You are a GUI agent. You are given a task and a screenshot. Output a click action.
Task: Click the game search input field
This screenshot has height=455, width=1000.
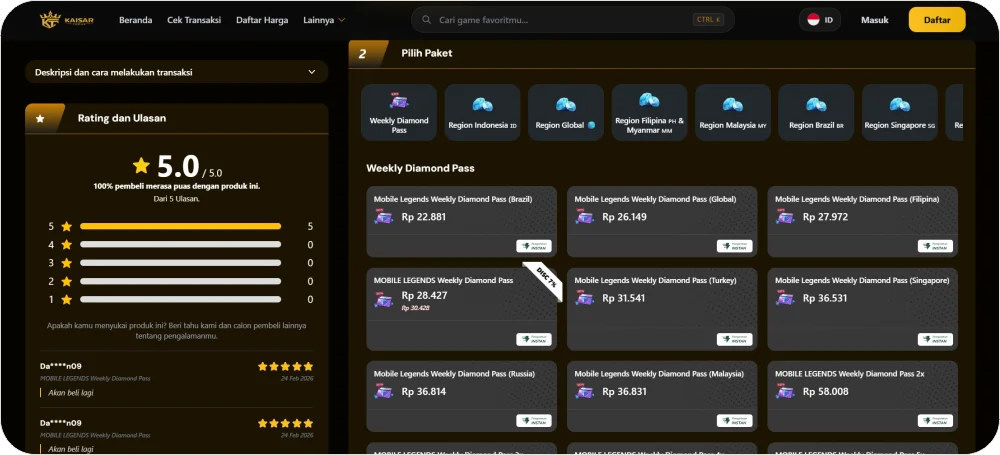560,20
